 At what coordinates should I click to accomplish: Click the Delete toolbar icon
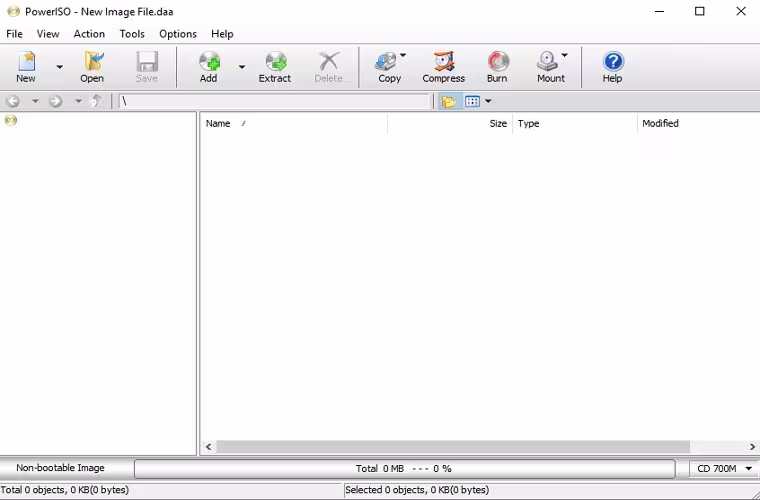point(329,66)
